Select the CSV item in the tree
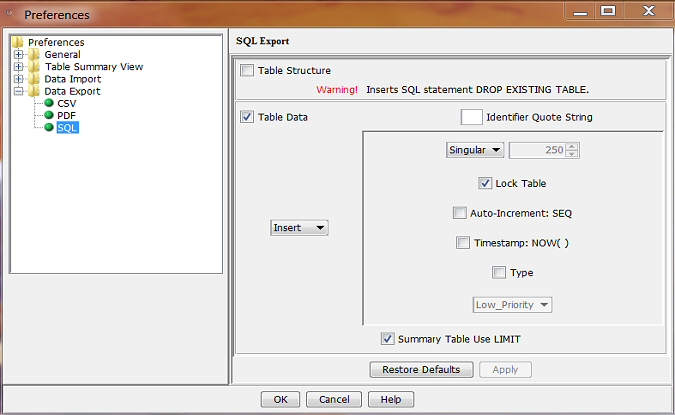 click(x=67, y=103)
